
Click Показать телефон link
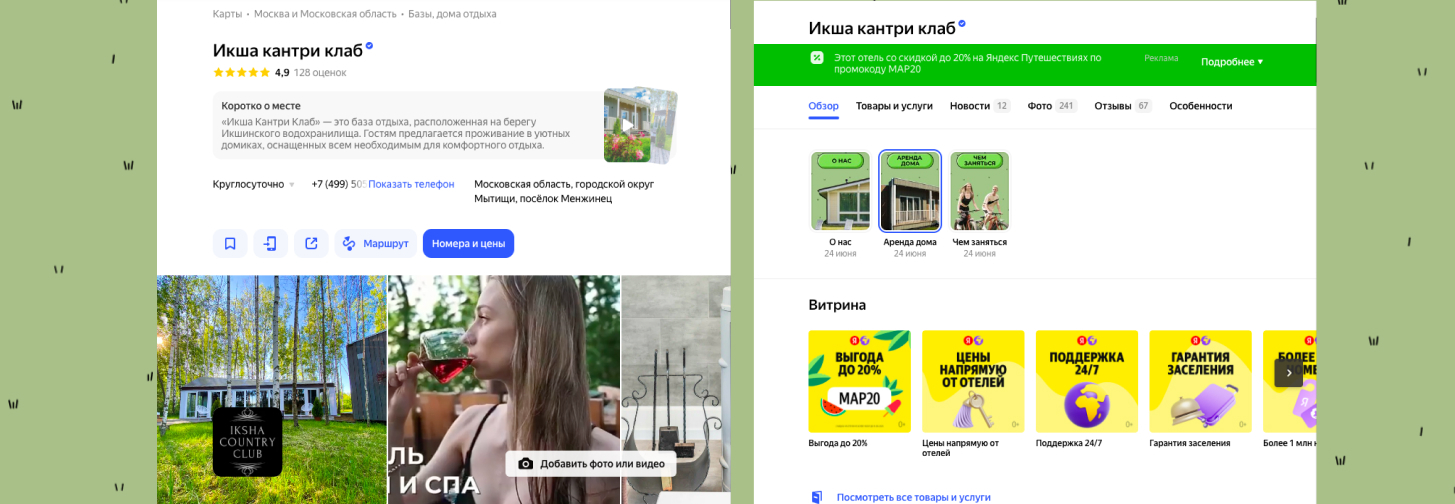click(x=411, y=184)
